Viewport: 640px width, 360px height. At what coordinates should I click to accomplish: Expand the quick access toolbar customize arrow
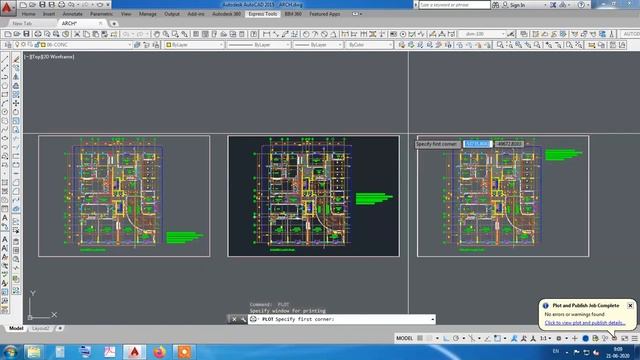pos(108,5)
